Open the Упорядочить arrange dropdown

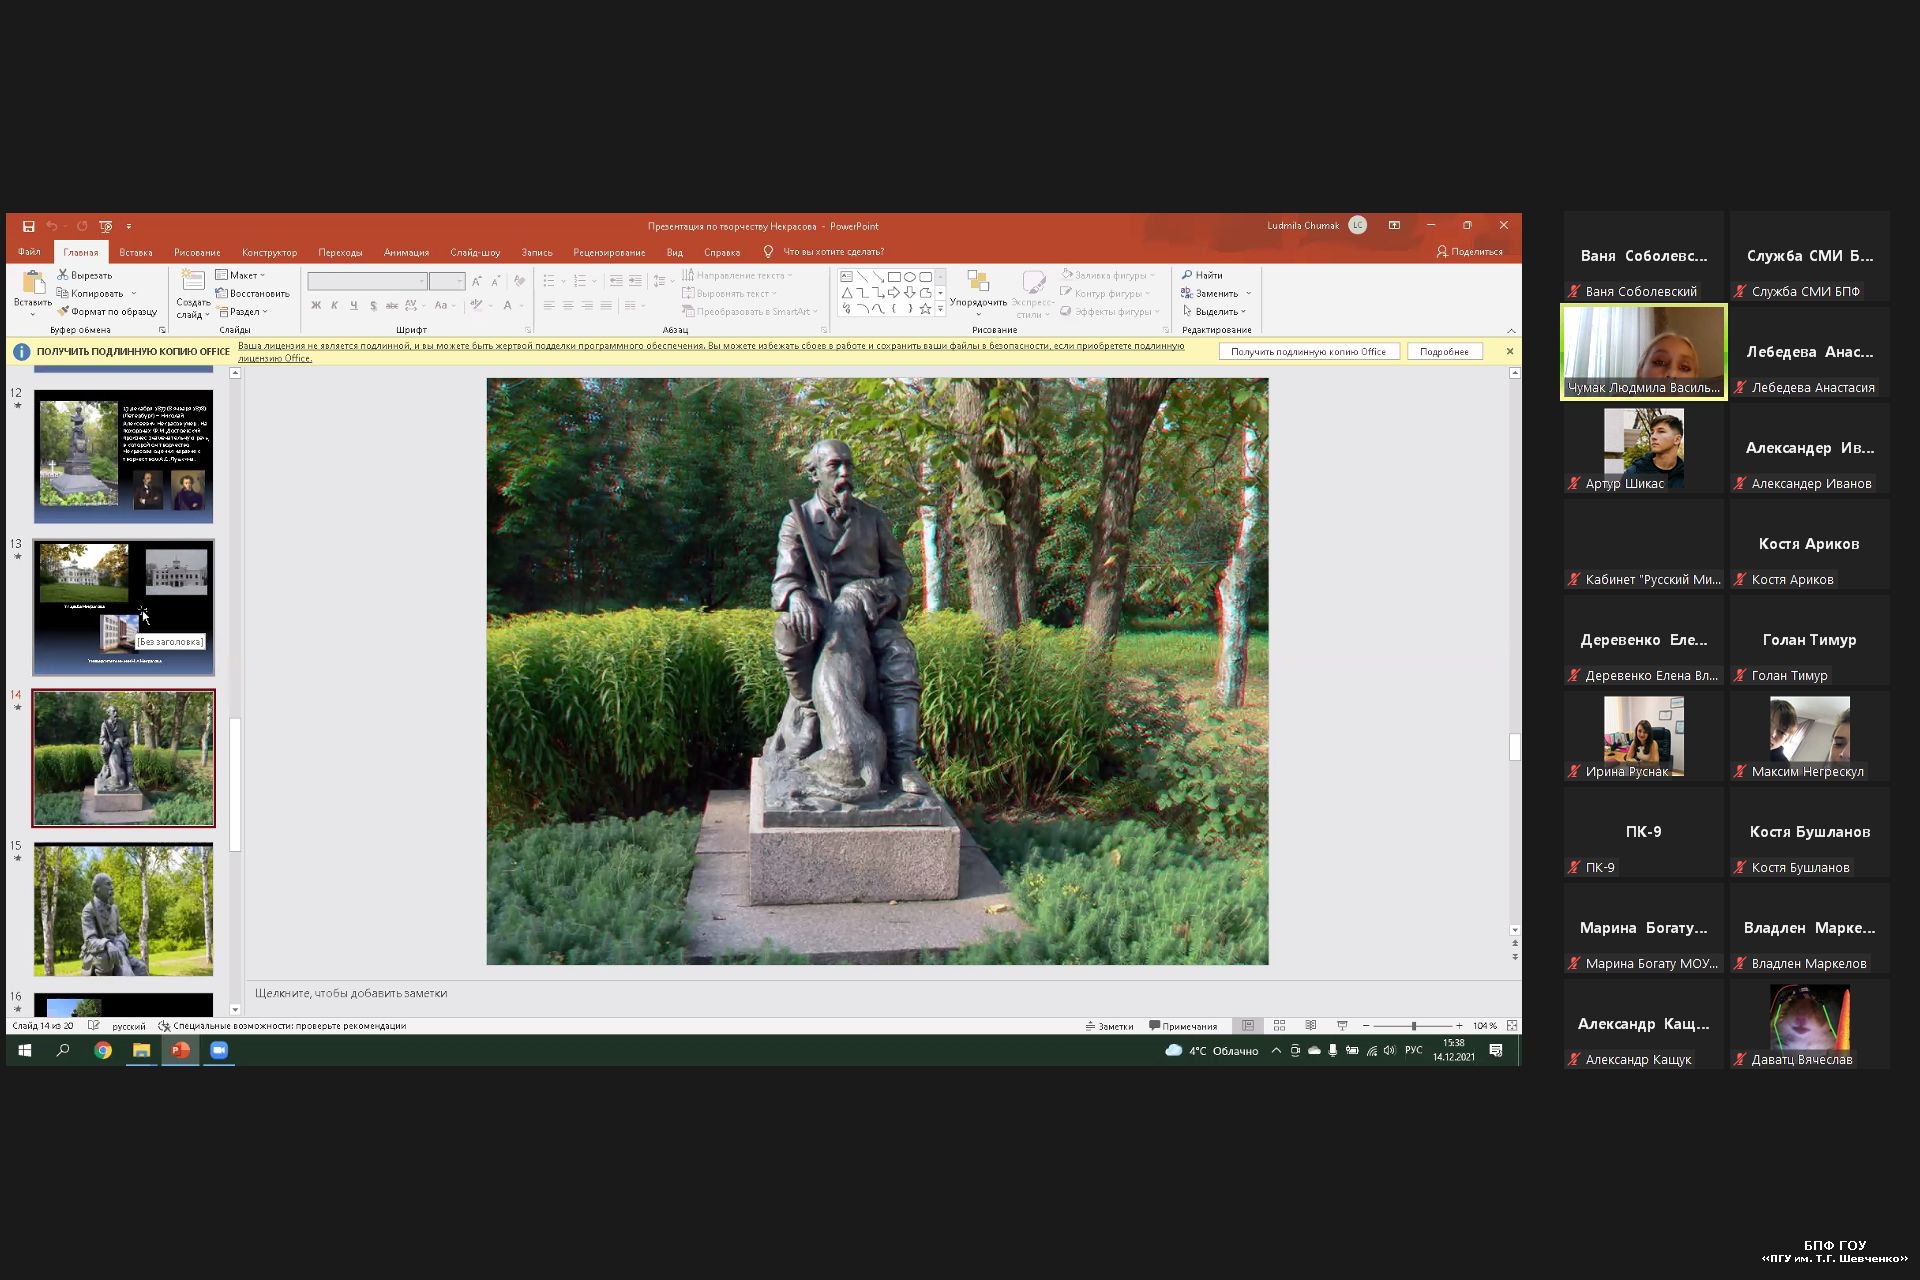coord(978,293)
